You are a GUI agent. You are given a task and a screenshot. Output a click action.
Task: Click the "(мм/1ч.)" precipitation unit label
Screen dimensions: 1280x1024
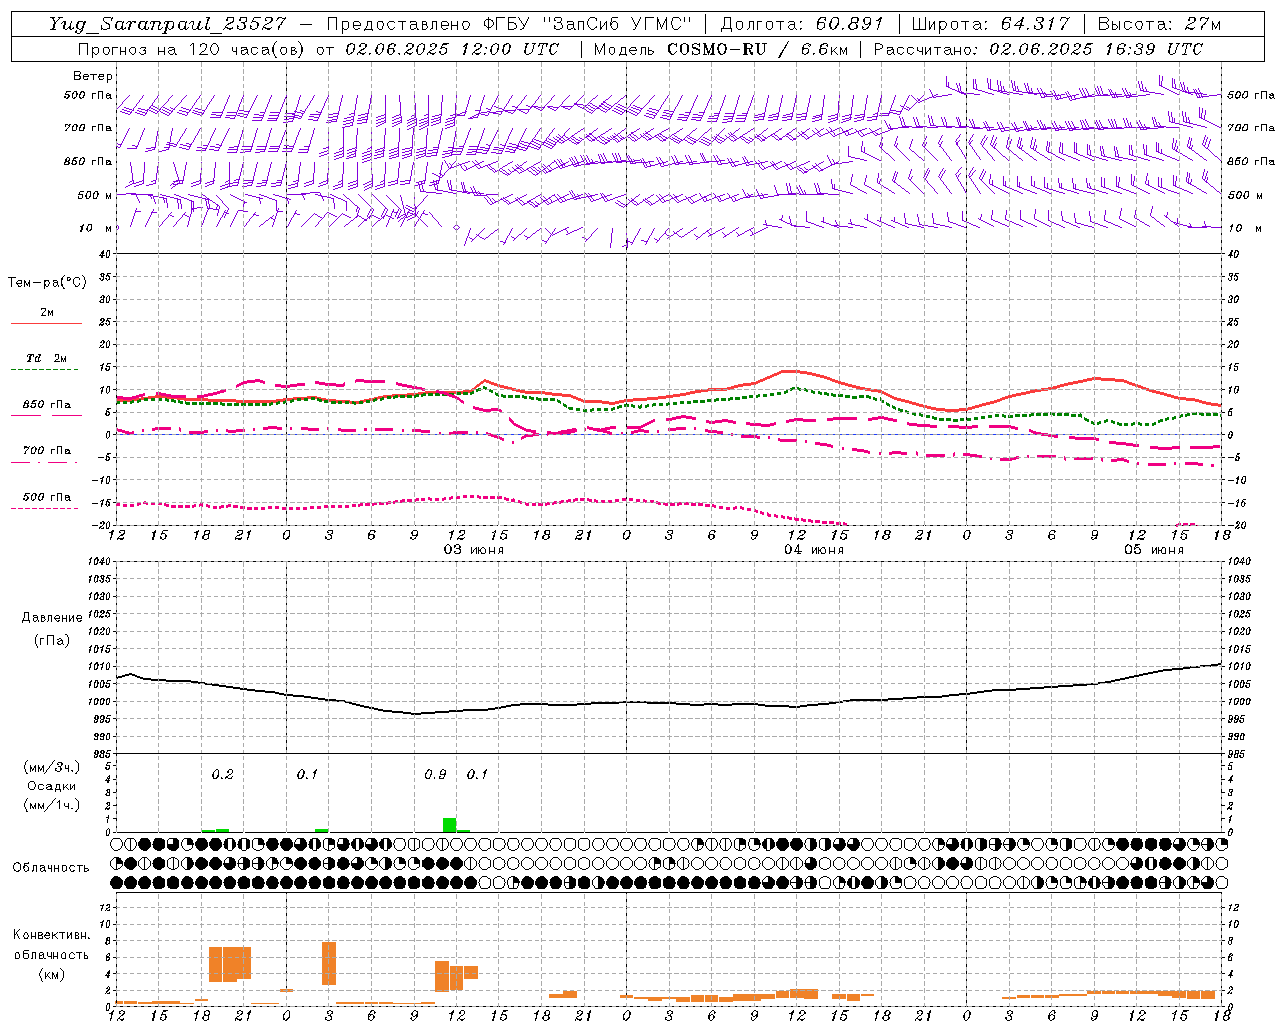pyautogui.click(x=52, y=805)
